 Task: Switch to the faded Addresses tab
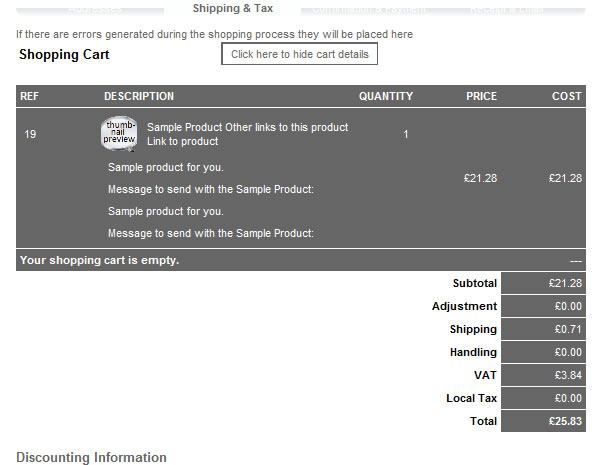[96, 9]
